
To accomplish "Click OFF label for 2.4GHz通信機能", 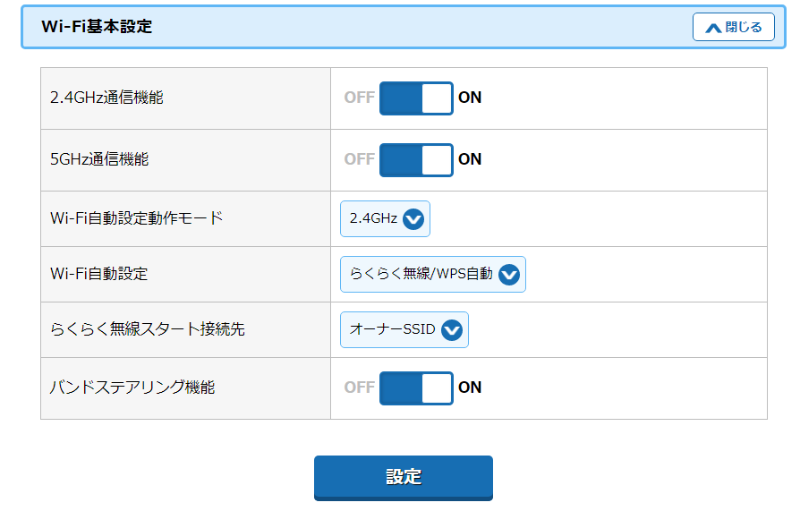I will 359,98.
